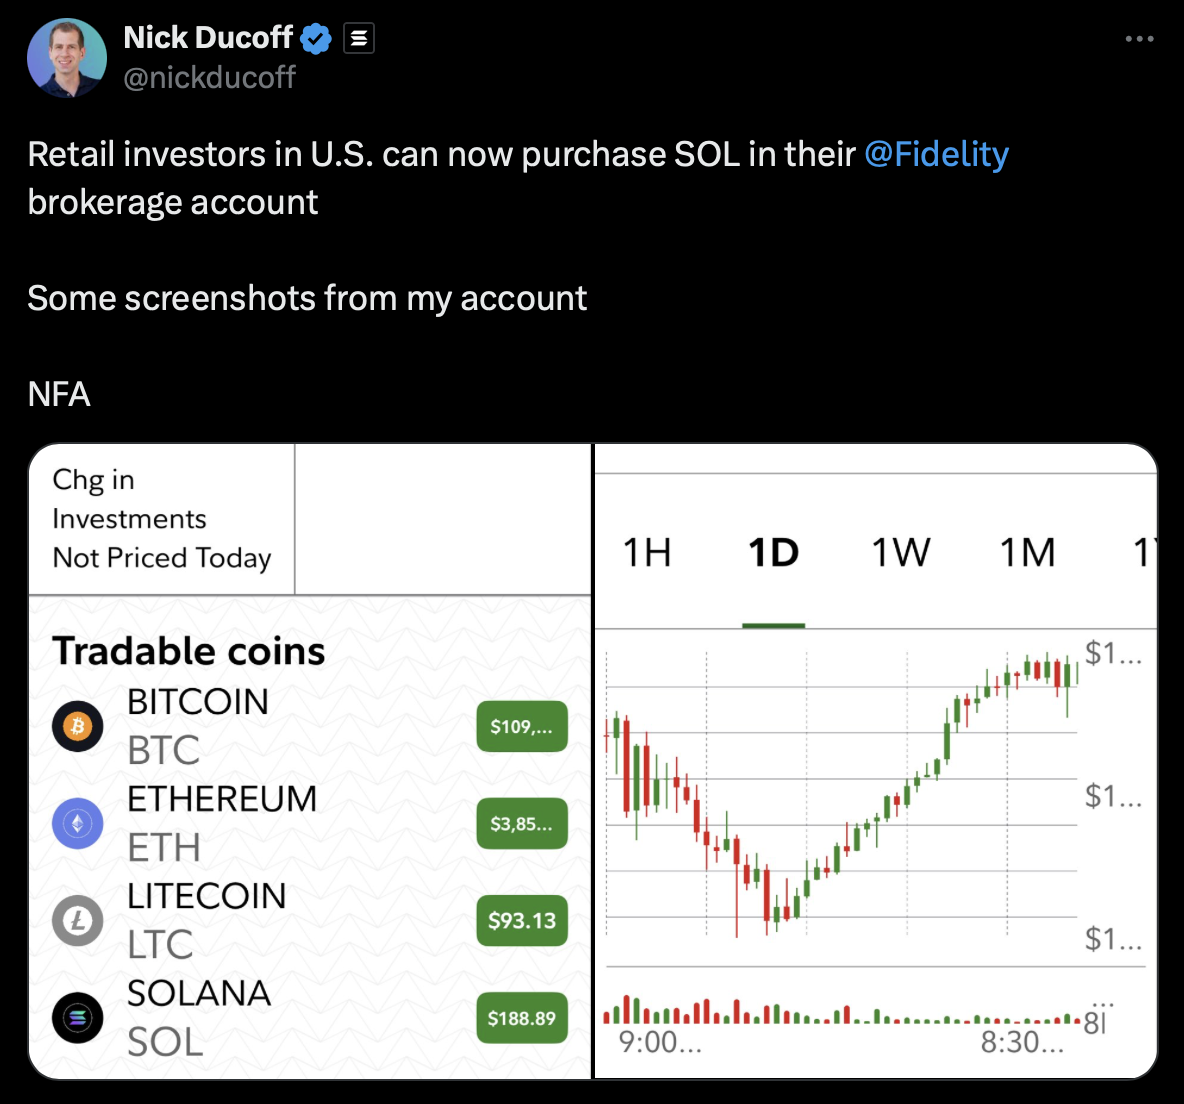Click the green underline indicator under 1D

(773, 622)
